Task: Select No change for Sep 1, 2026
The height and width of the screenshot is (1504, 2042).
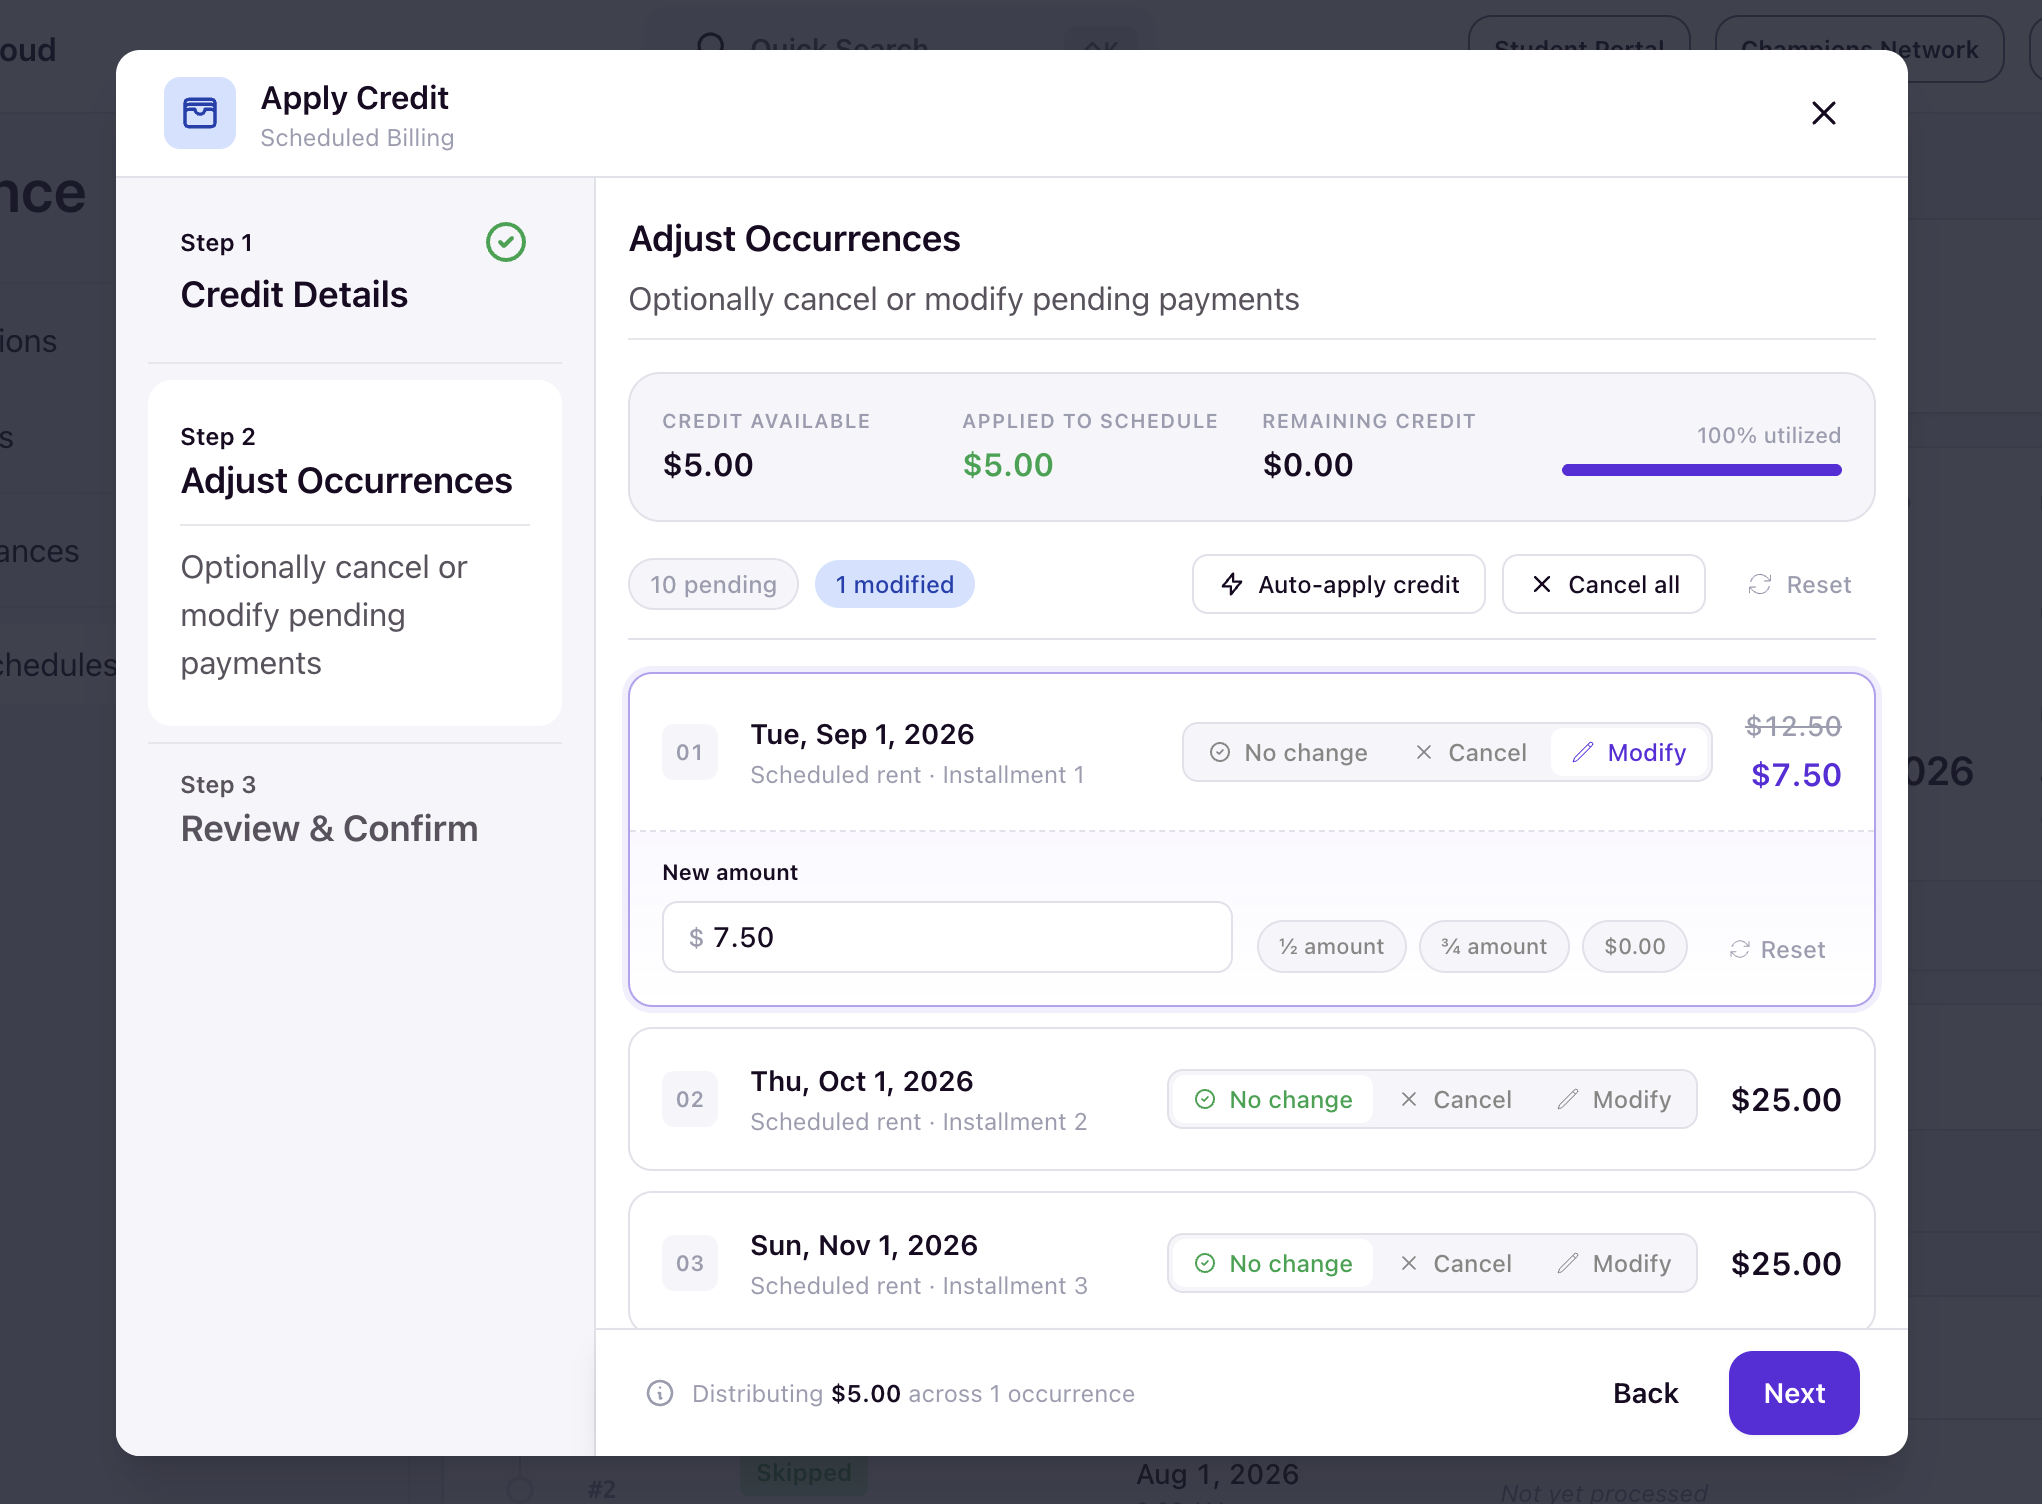Action: click(x=1288, y=752)
